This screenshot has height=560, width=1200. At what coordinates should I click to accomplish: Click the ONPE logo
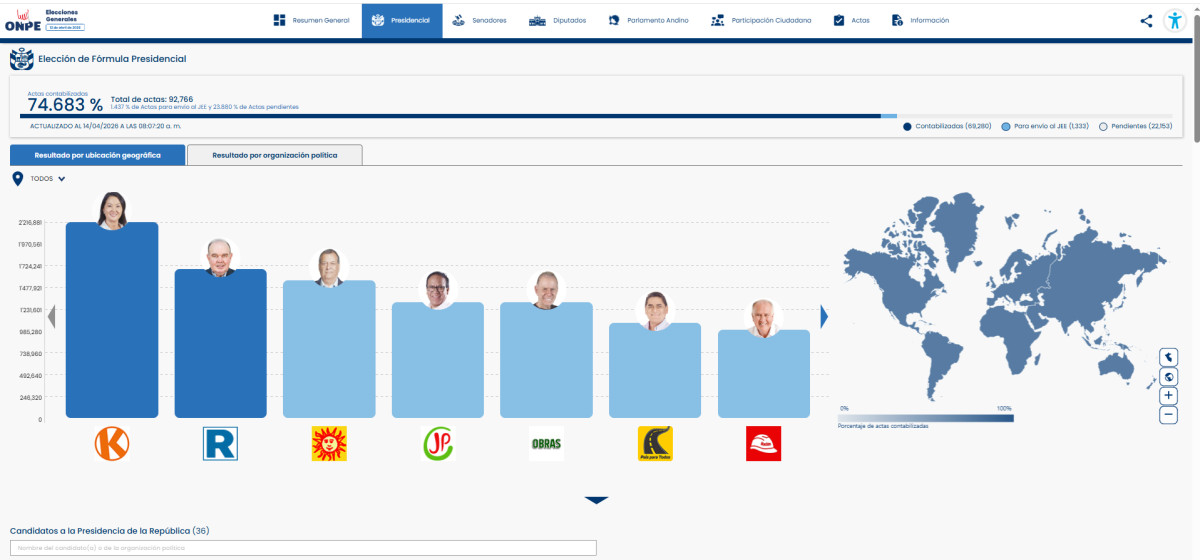point(22,21)
